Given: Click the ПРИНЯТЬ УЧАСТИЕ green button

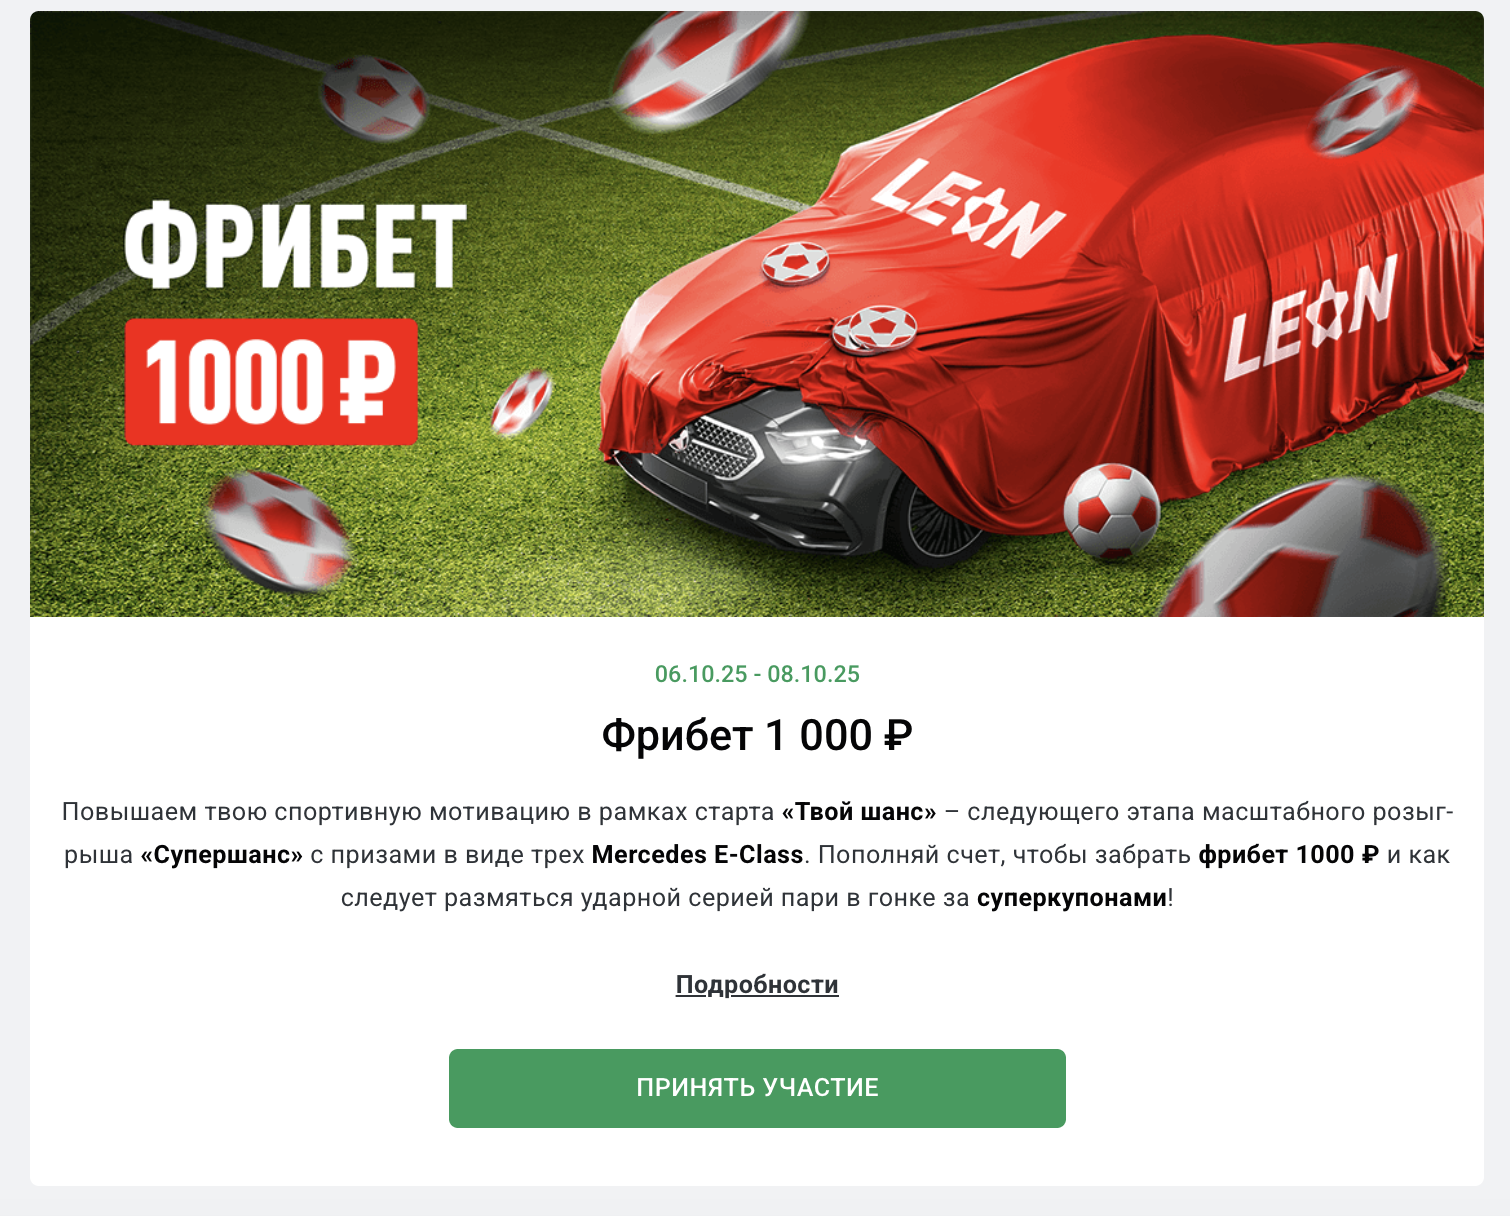Looking at the screenshot, I should [x=757, y=1088].
